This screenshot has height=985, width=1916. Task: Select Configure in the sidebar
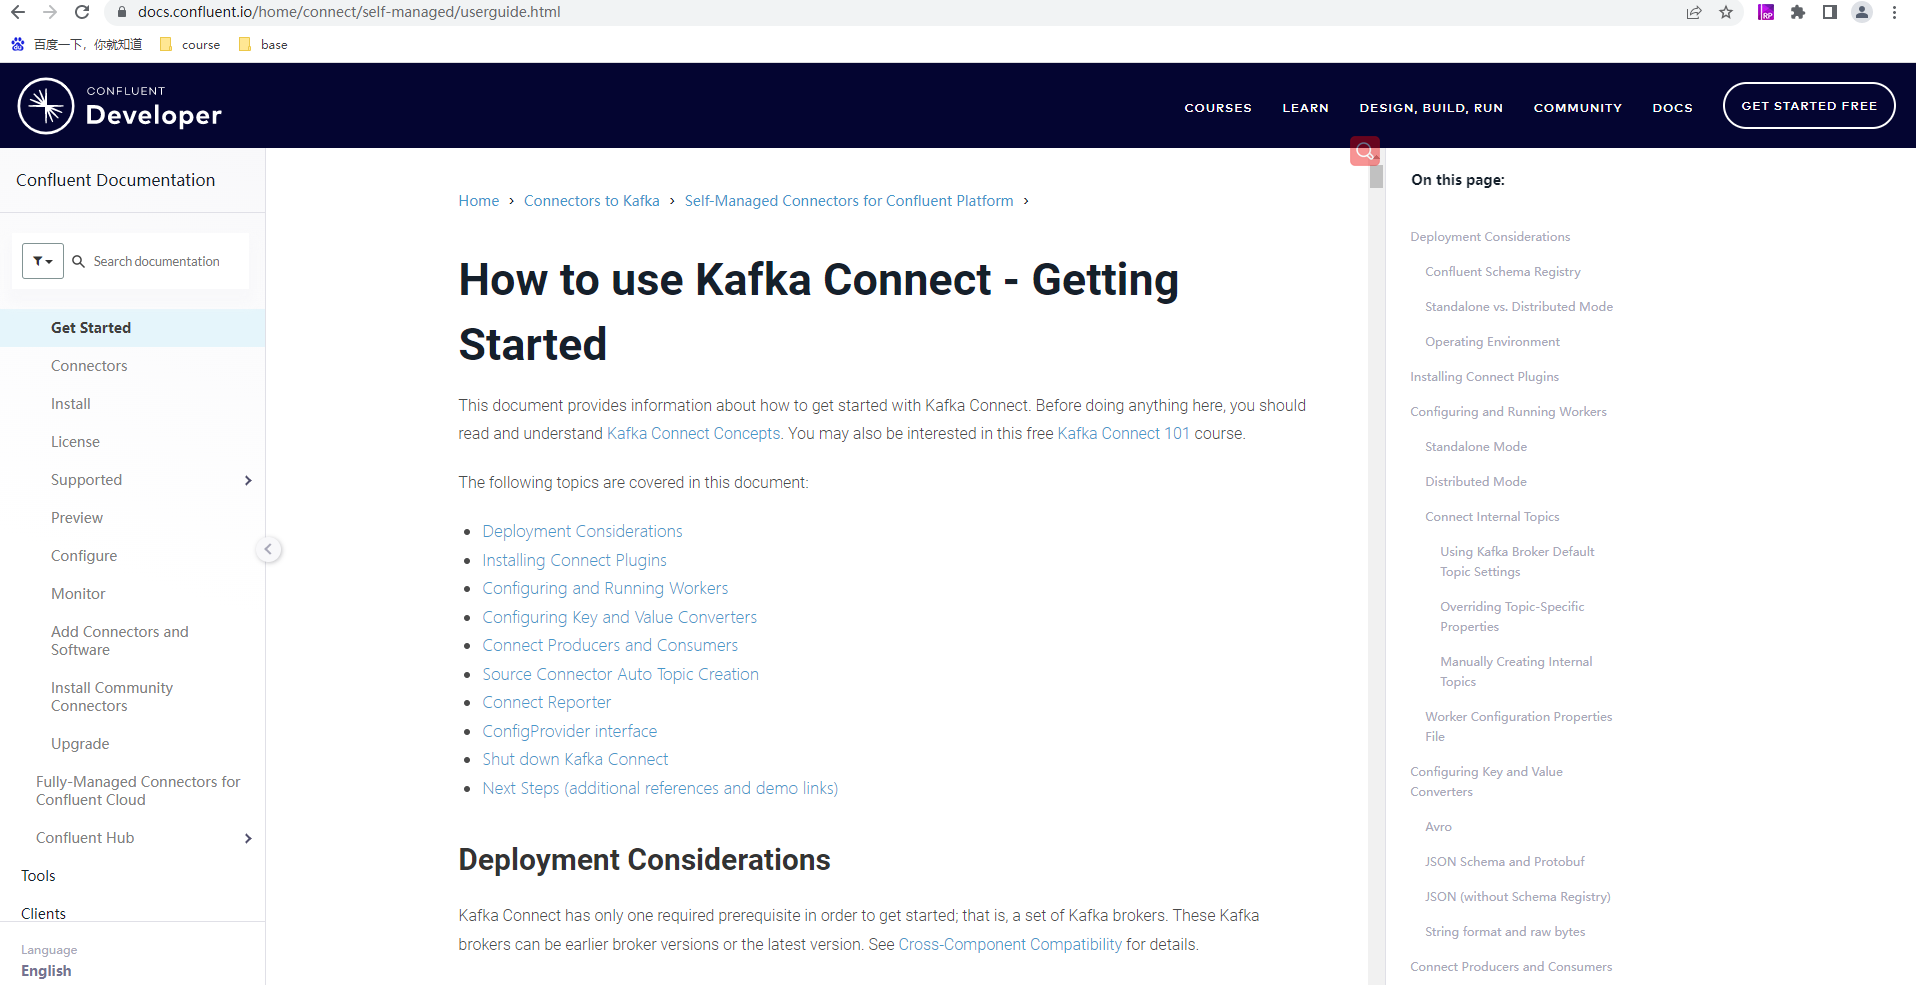click(x=84, y=556)
